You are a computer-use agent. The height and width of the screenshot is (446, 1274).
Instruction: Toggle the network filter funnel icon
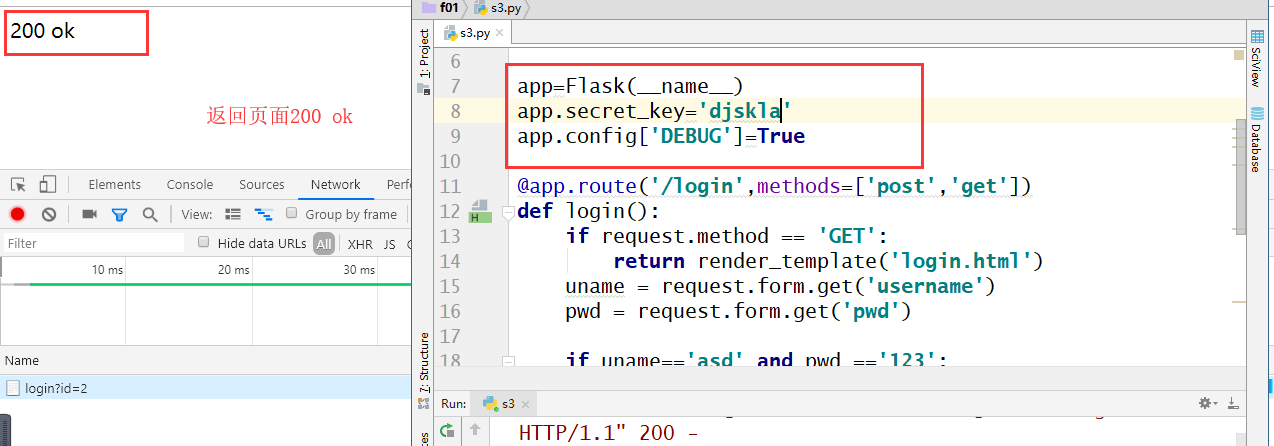coord(119,214)
